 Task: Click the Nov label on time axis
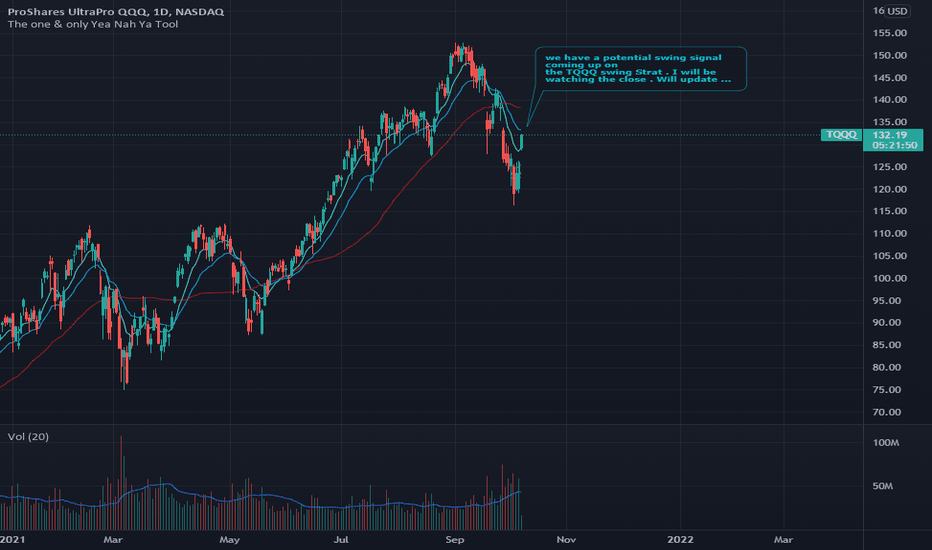[x=566, y=539]
